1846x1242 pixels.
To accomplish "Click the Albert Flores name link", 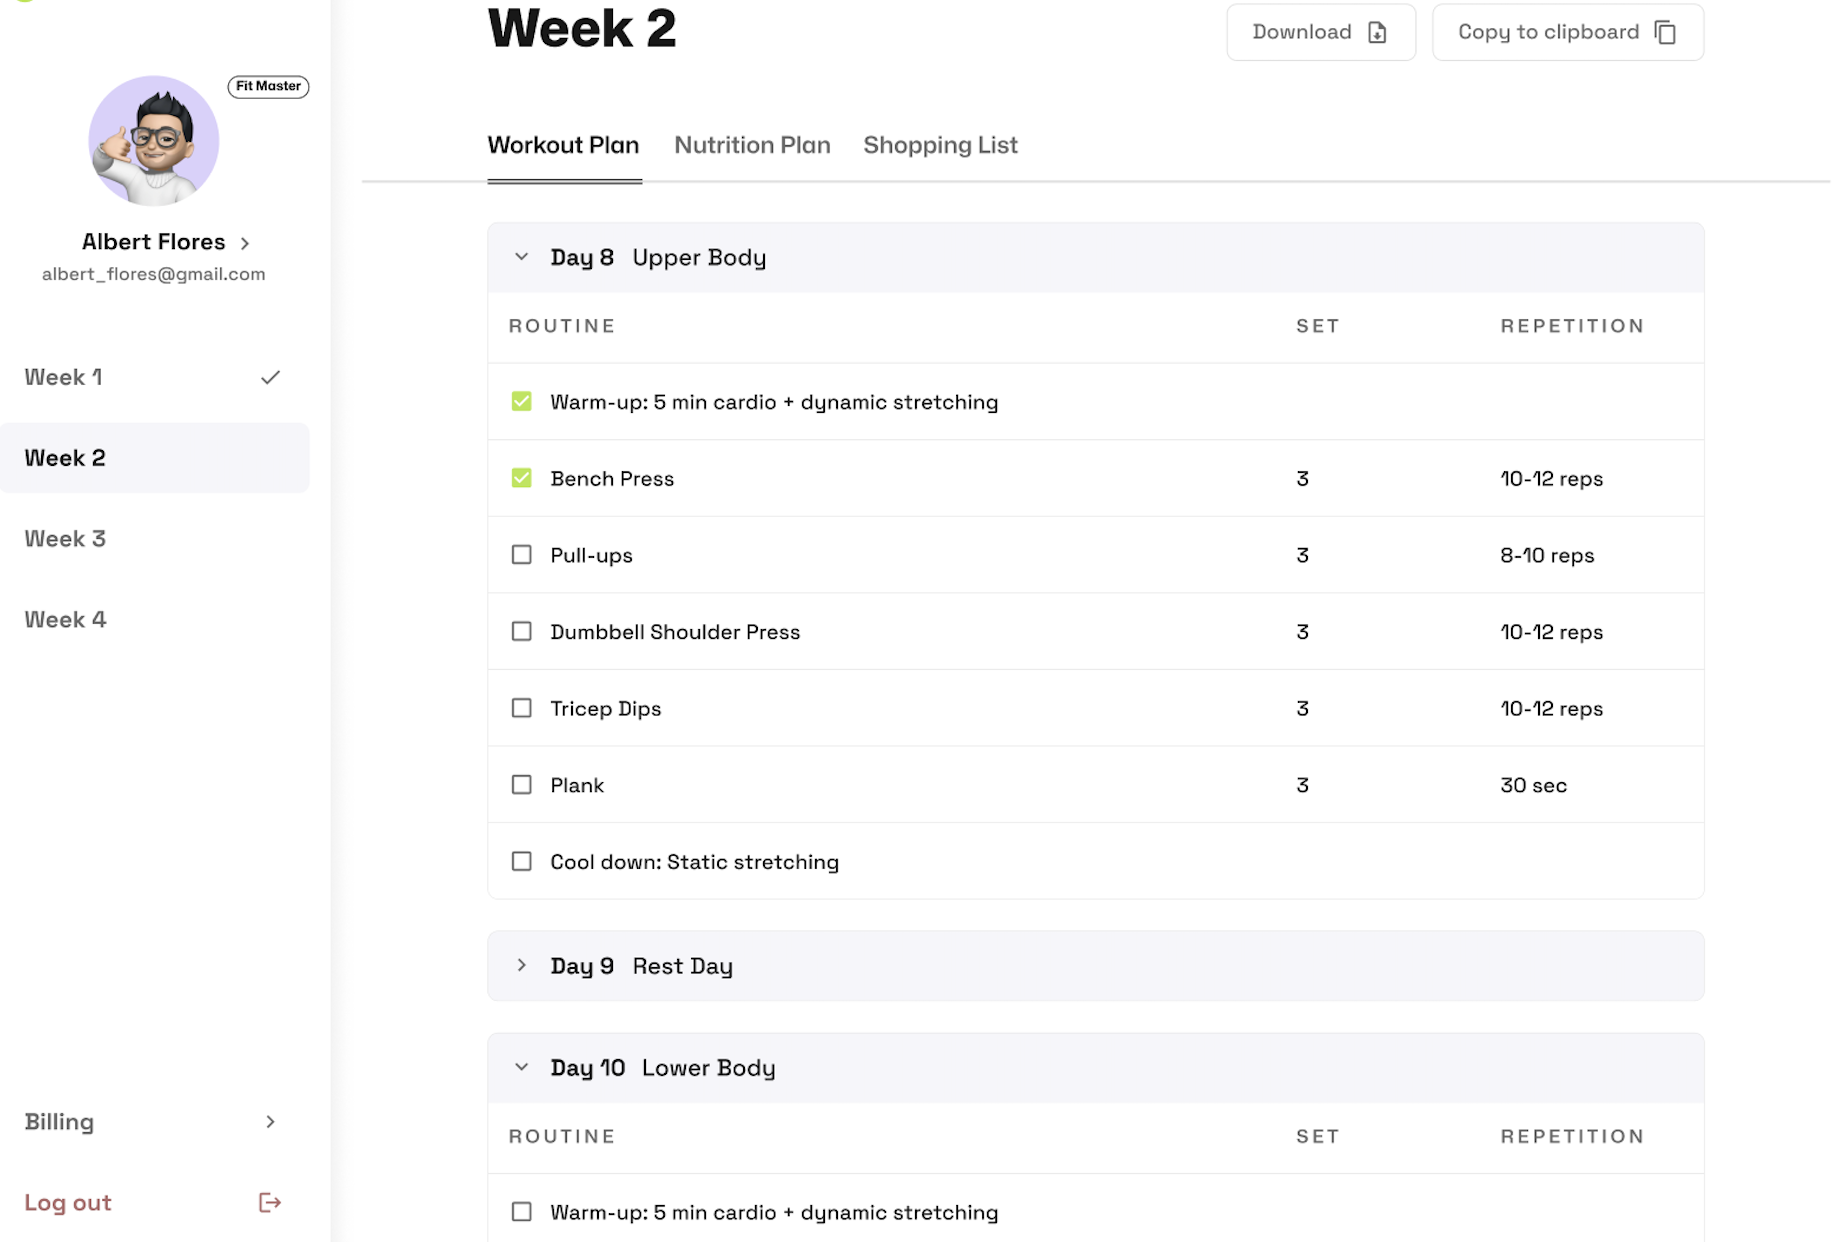I will click(154, 242).
